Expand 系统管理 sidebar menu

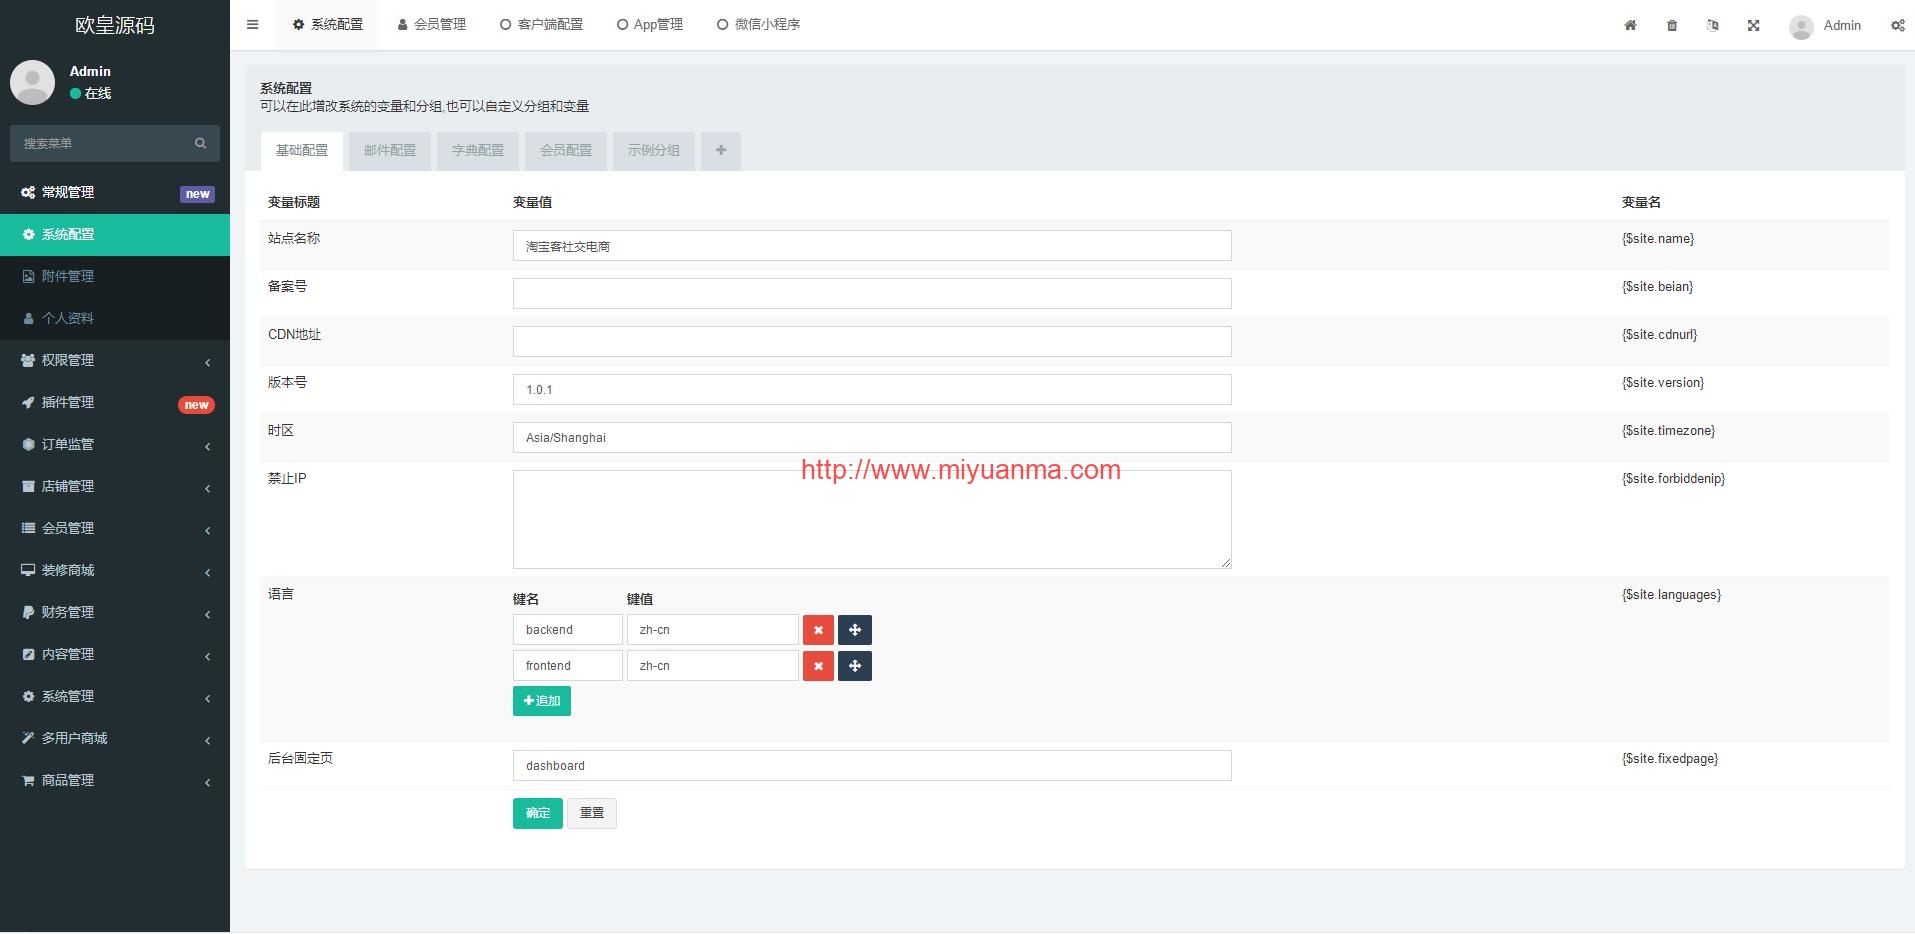115,697
